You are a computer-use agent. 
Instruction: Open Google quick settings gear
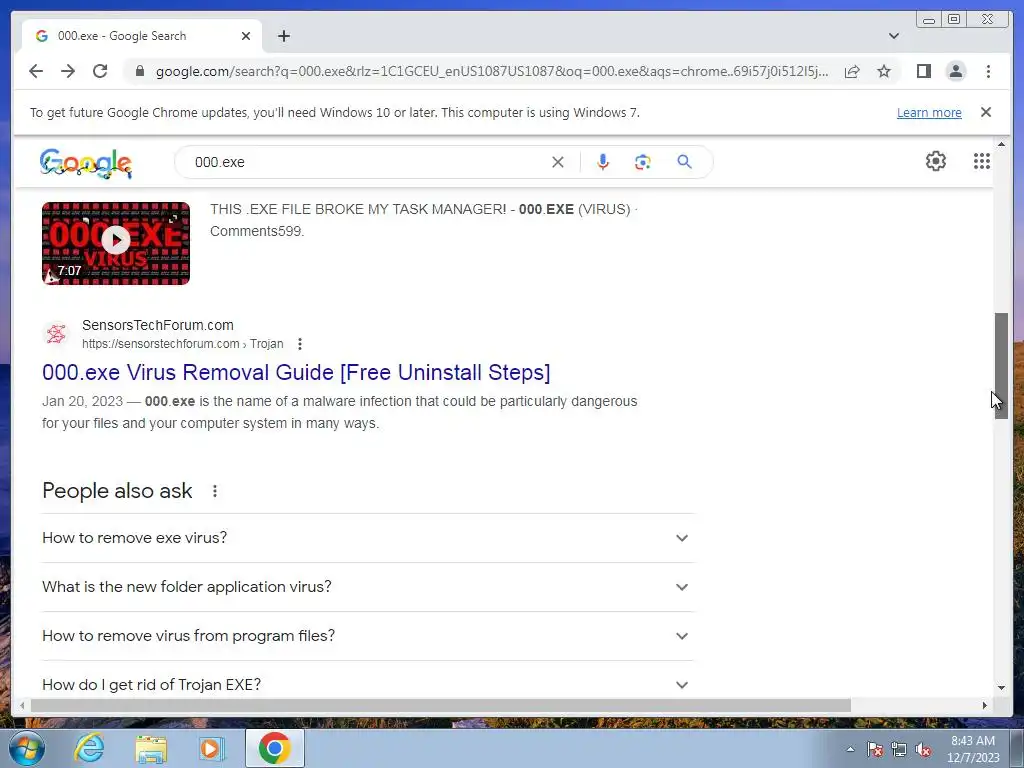pyautogui.click(x=936, y=161)
